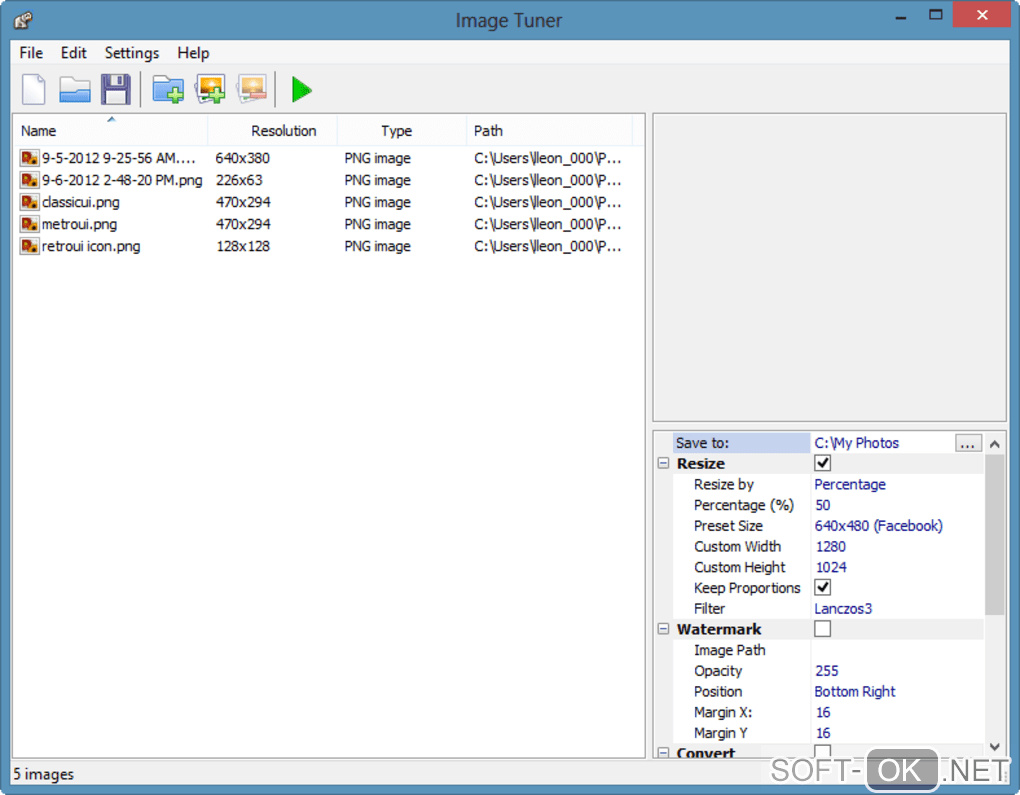Click the Opacity value field
The image size is (1020, 795).
895,671
